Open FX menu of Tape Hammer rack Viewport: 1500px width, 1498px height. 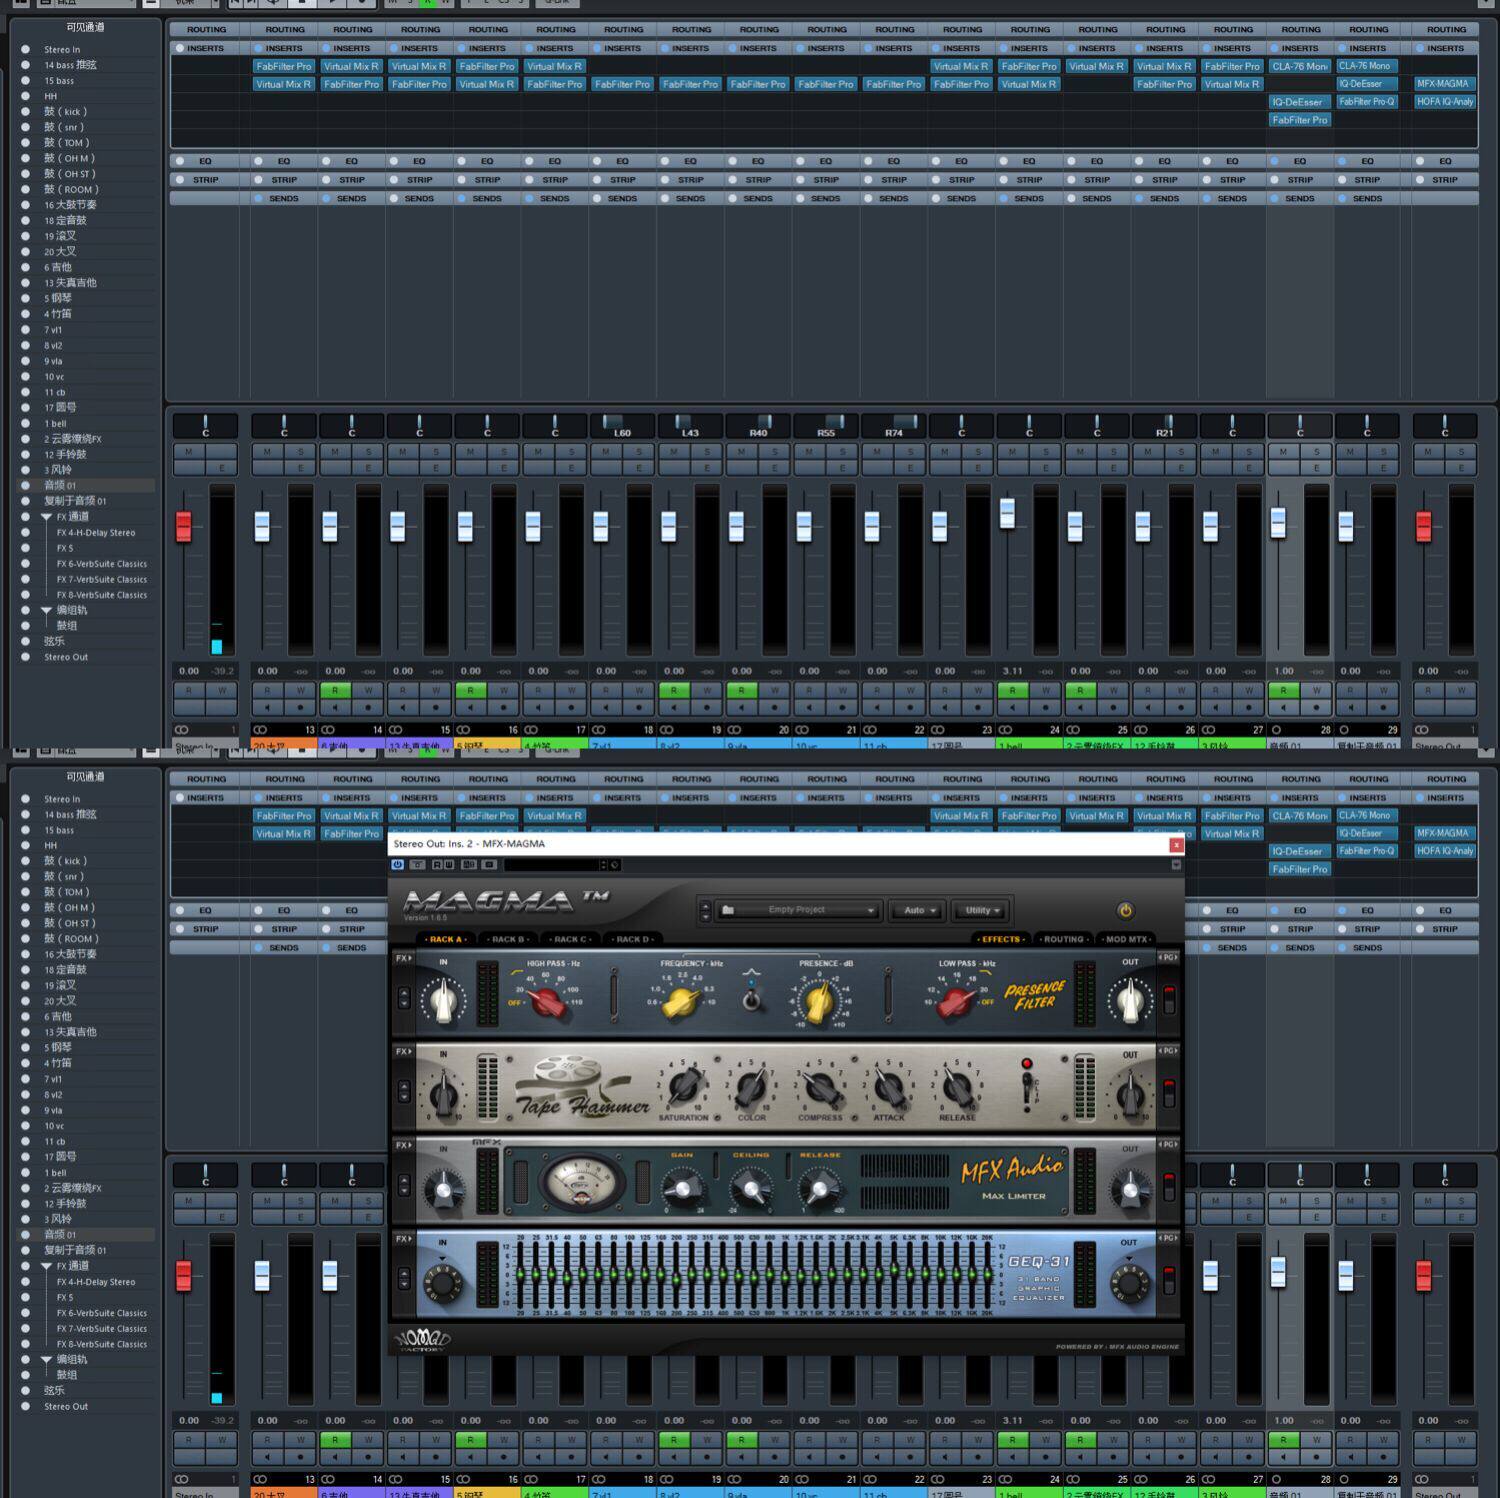point(403,1051)
